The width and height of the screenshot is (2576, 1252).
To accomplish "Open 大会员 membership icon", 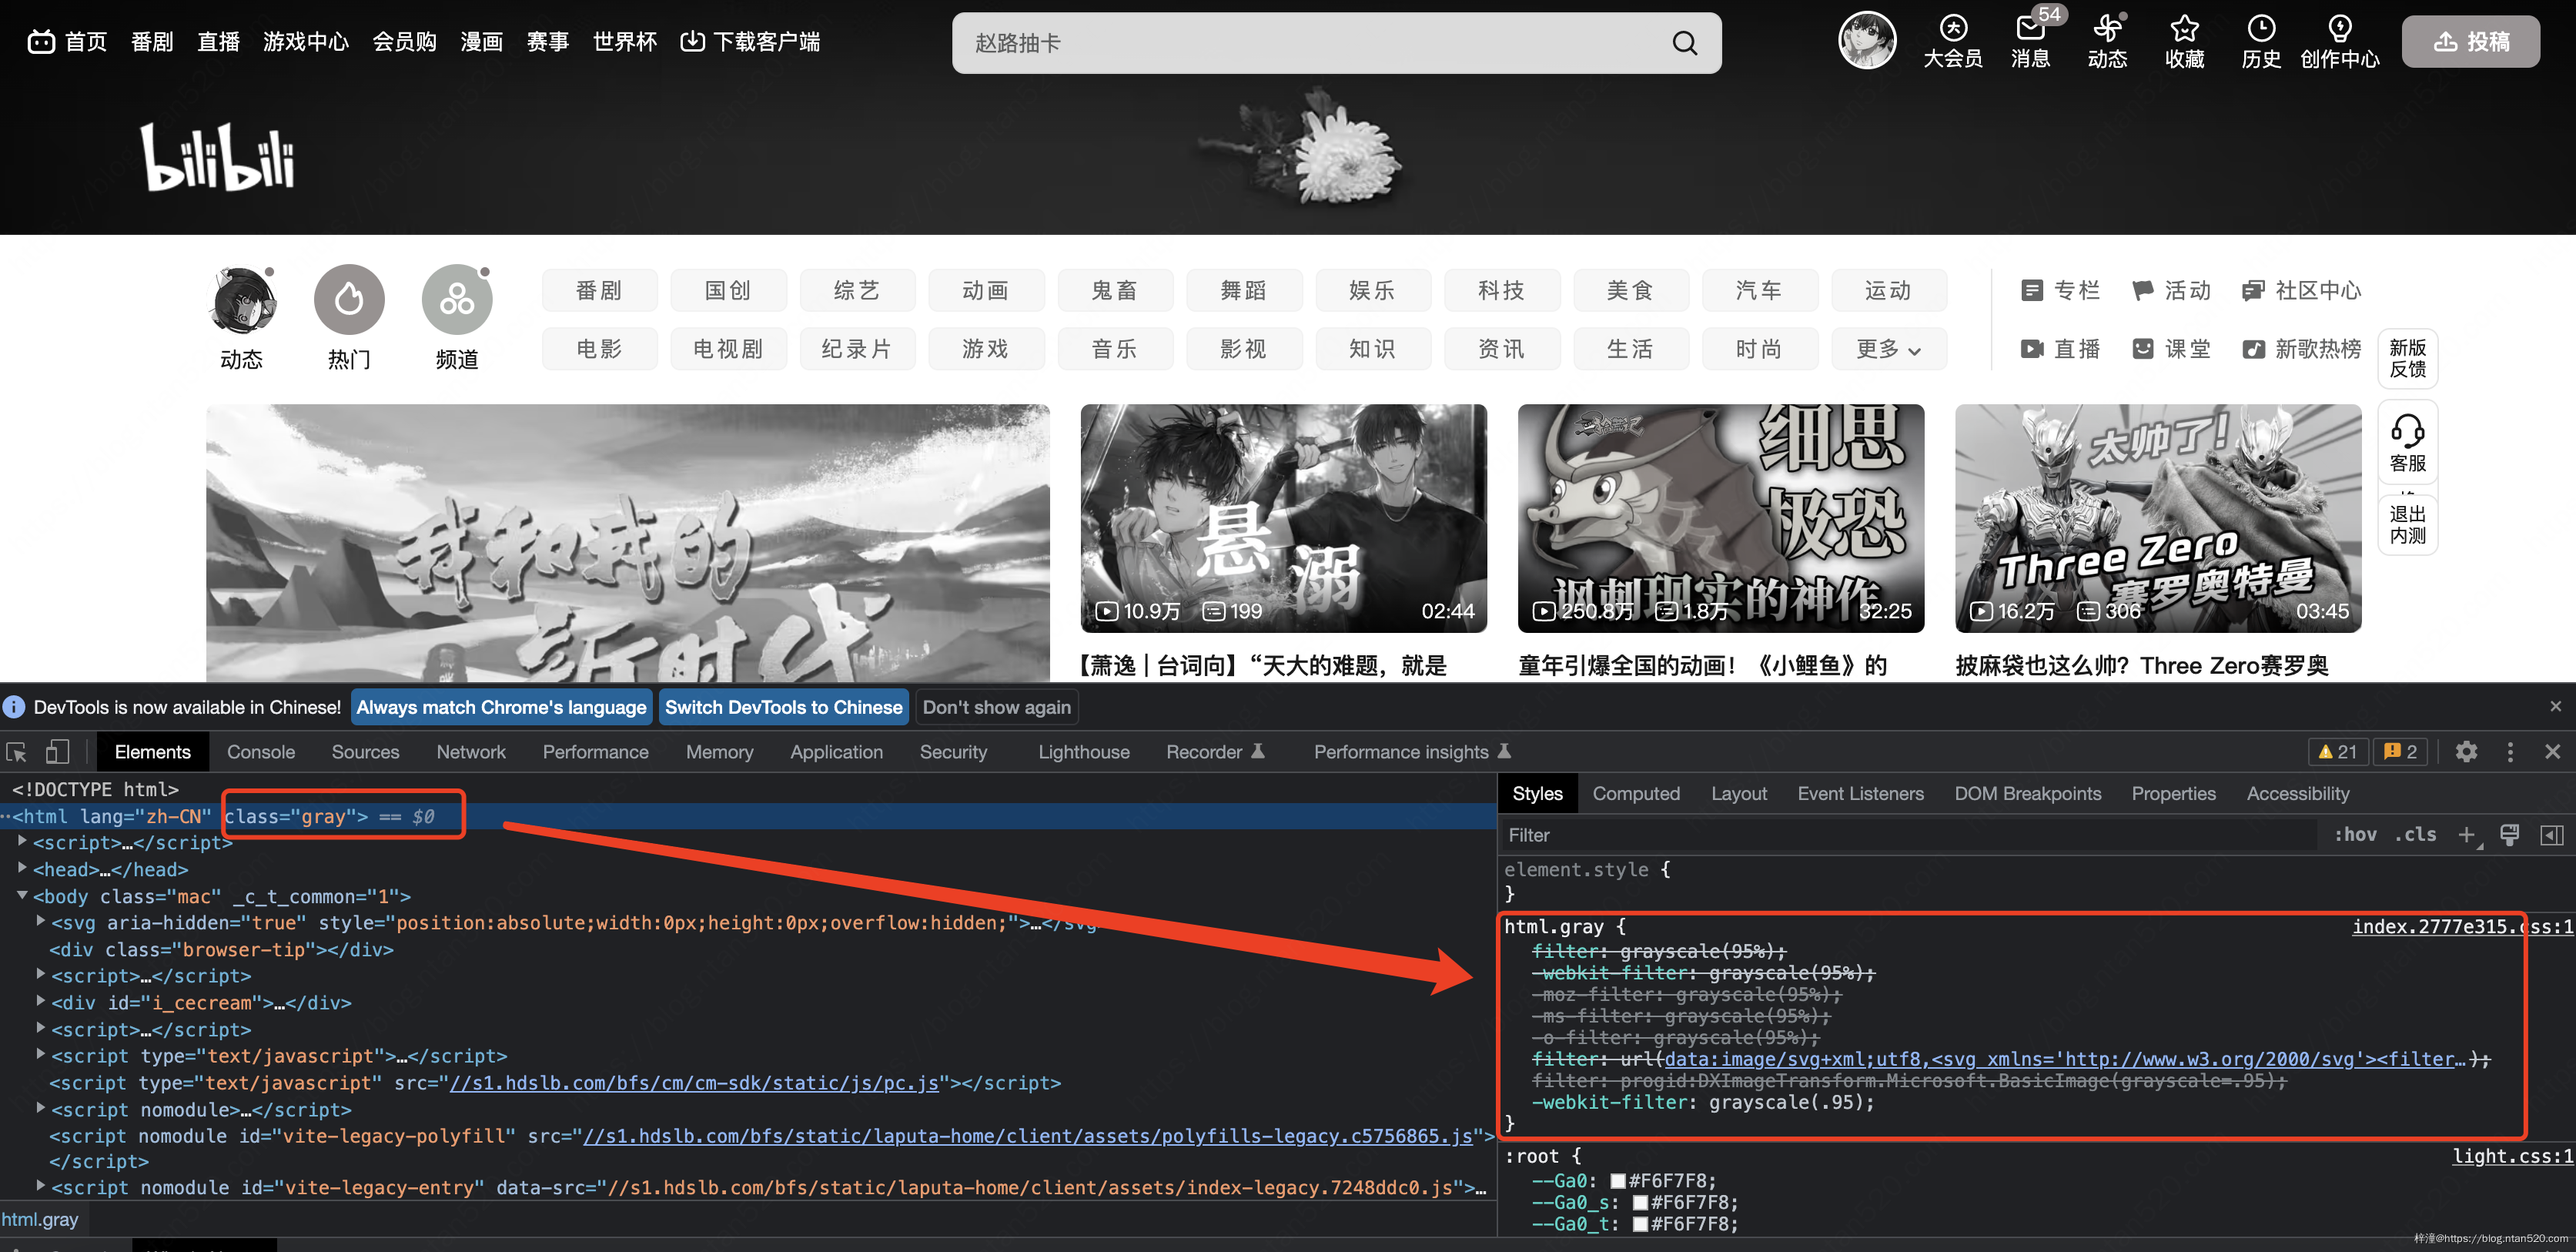I will coord(1953,41).
